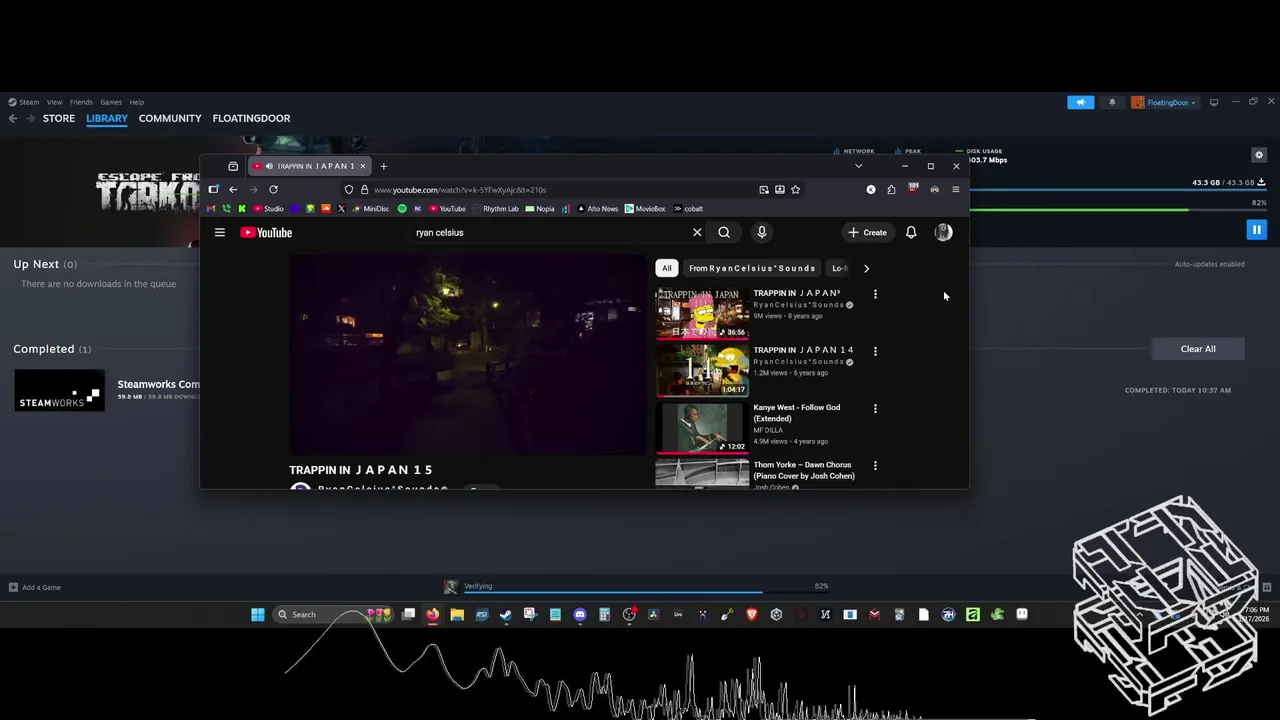Image resolution: width=1280 pixels, height=720 pixels.
Task: Open YouTube bookmark in bookmarks bar
Action: click(x=446, y=209)
